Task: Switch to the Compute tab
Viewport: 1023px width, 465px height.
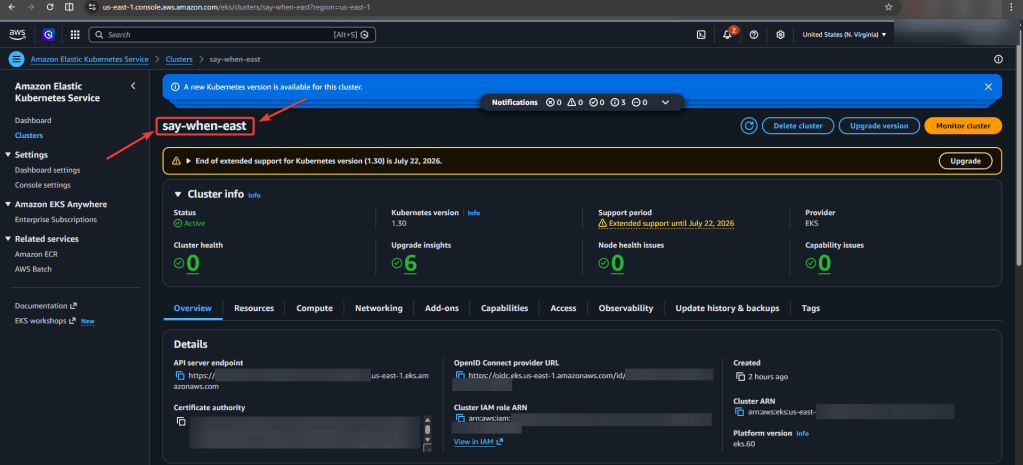Action: click(x=314, y=308)
